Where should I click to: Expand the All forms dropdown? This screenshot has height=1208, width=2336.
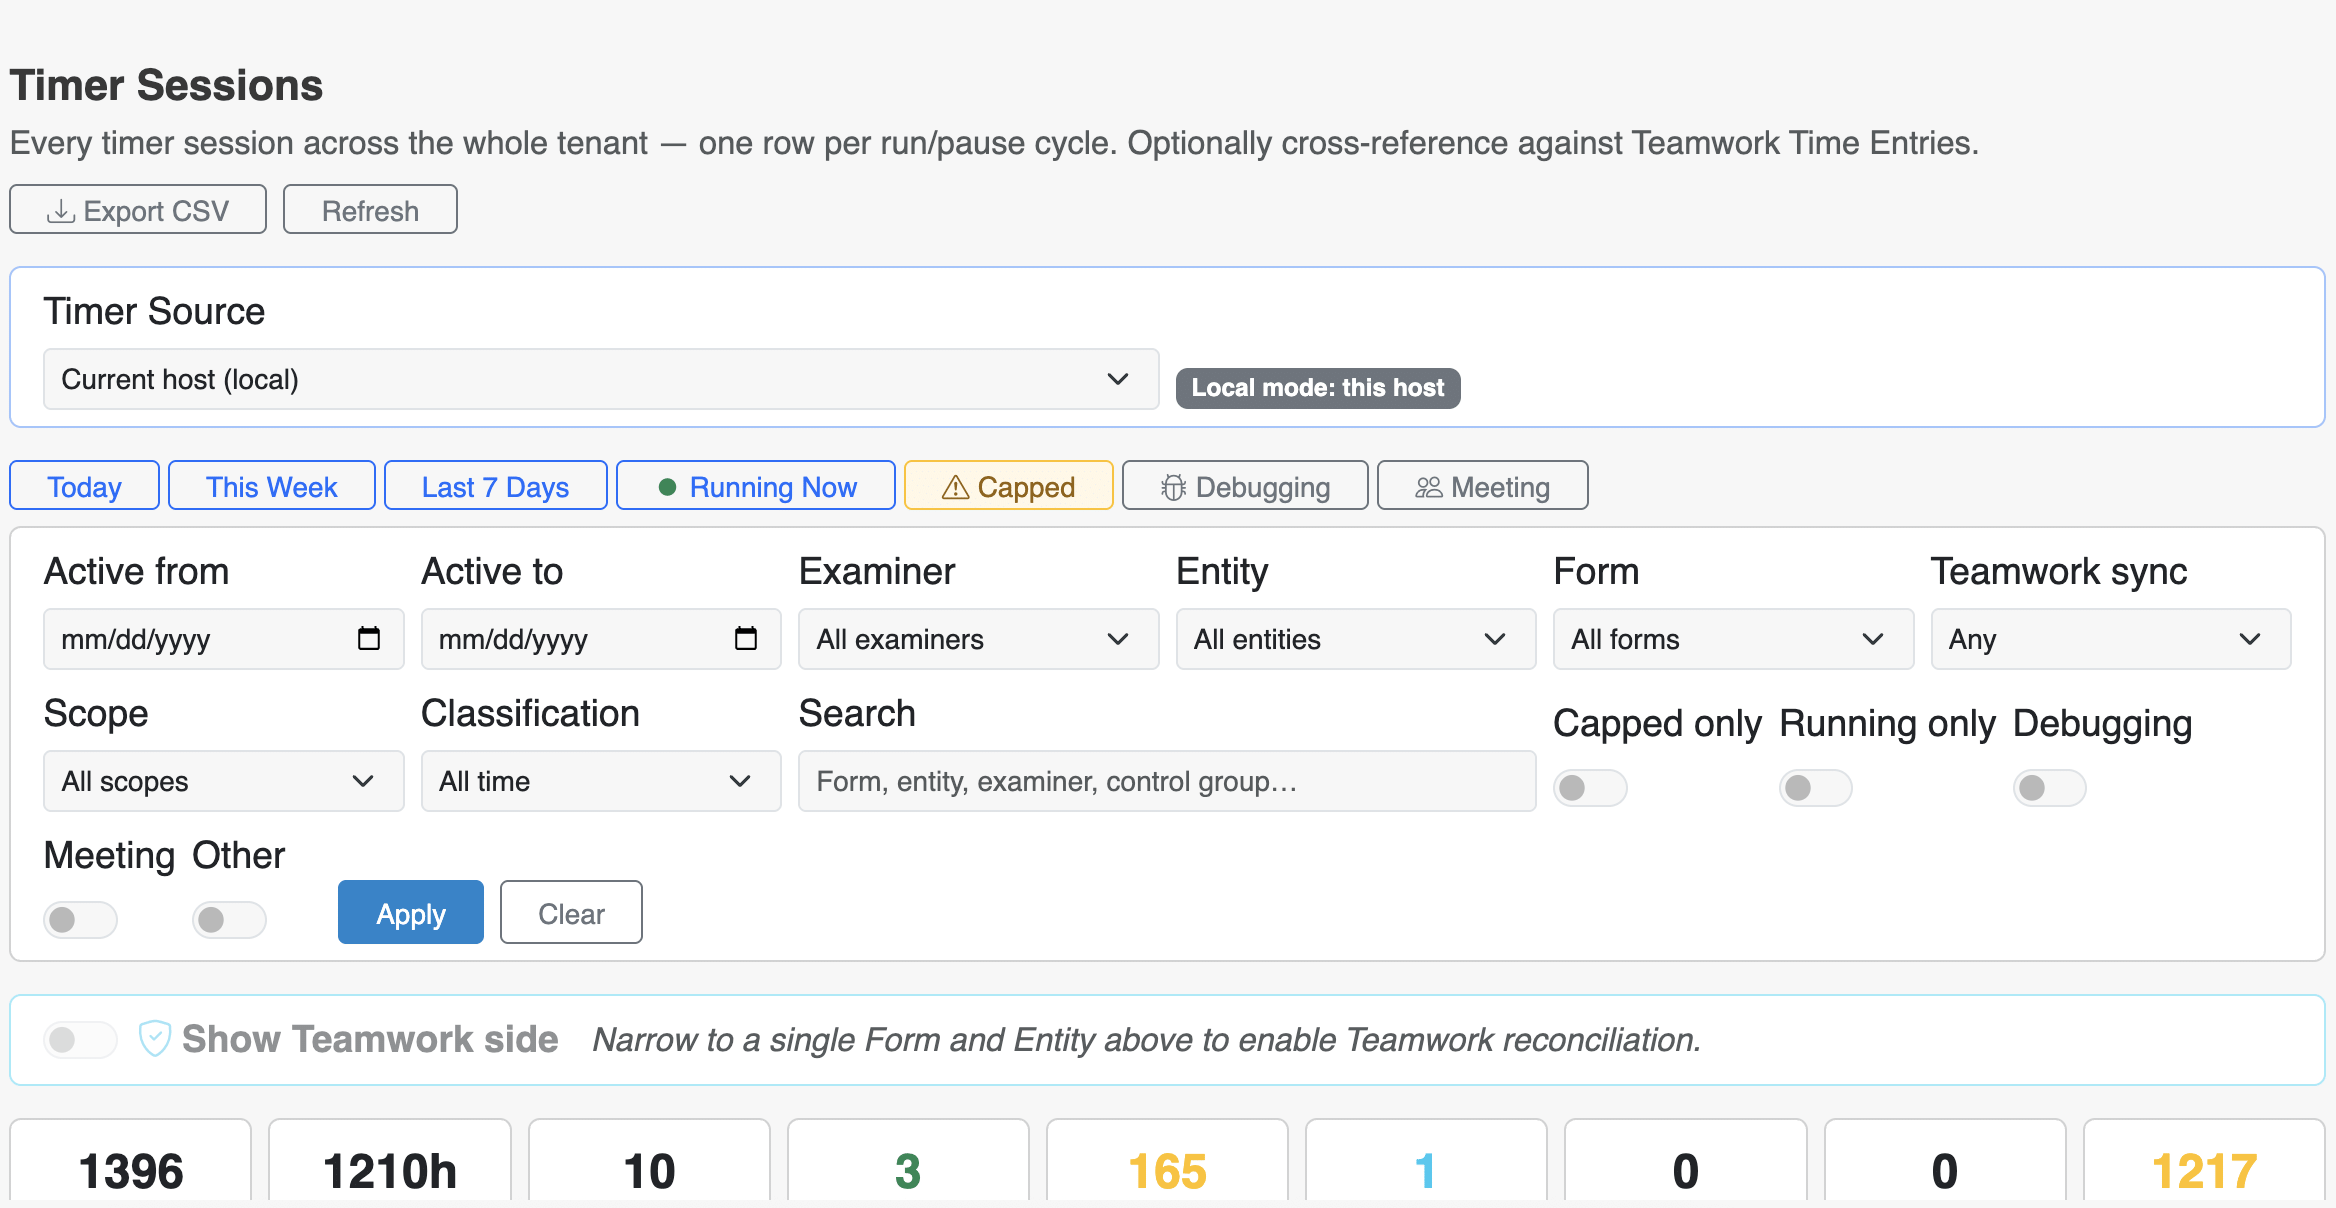click(1733, 639)
